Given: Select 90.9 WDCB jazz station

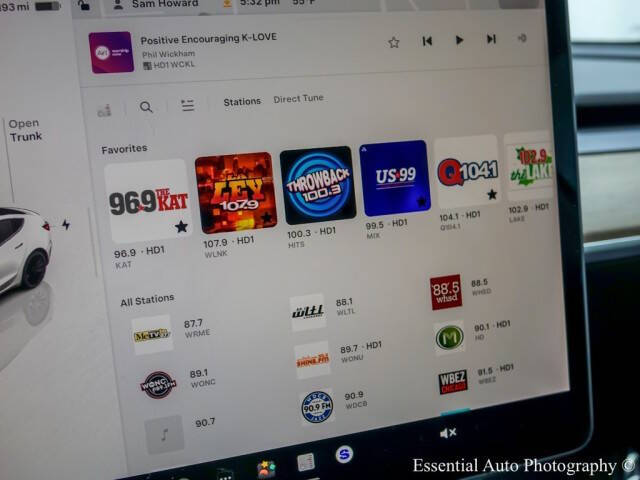Looking at the screenshot, I should [317, 407].
